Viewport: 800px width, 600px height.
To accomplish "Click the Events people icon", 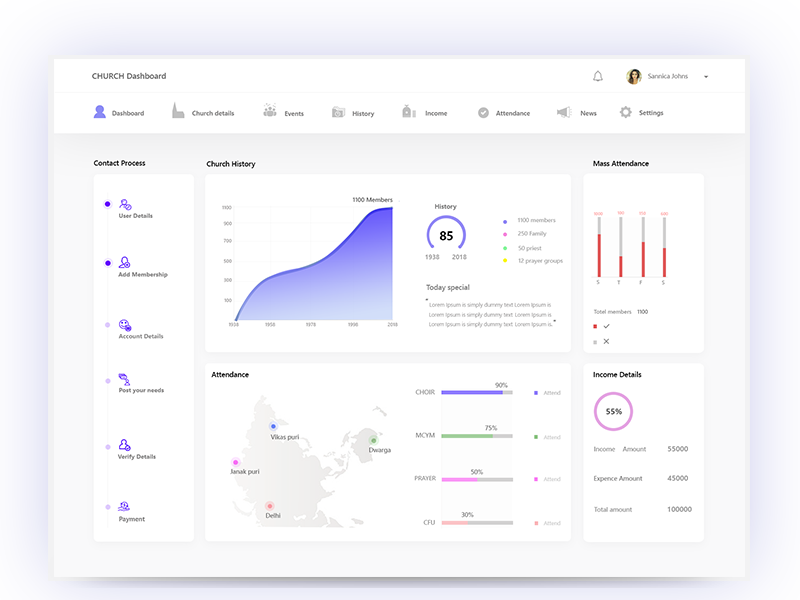I will coord(268,111).
